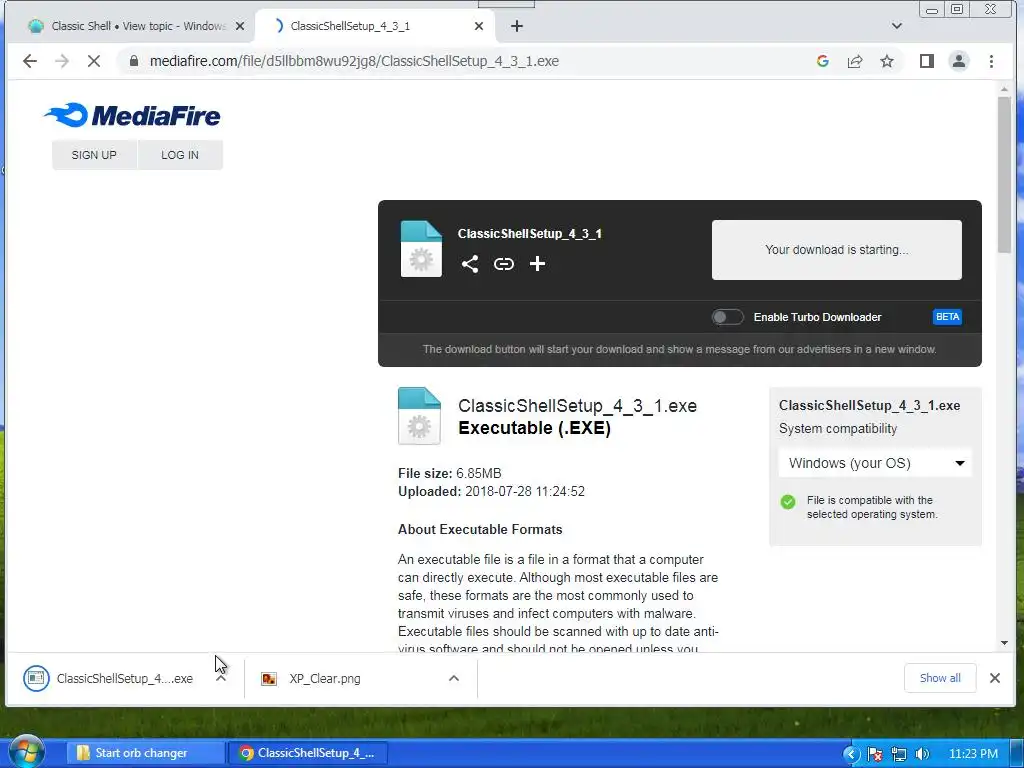Click the SIGN UP button
The image size is (1024, 768).
(x=94, y=155)
